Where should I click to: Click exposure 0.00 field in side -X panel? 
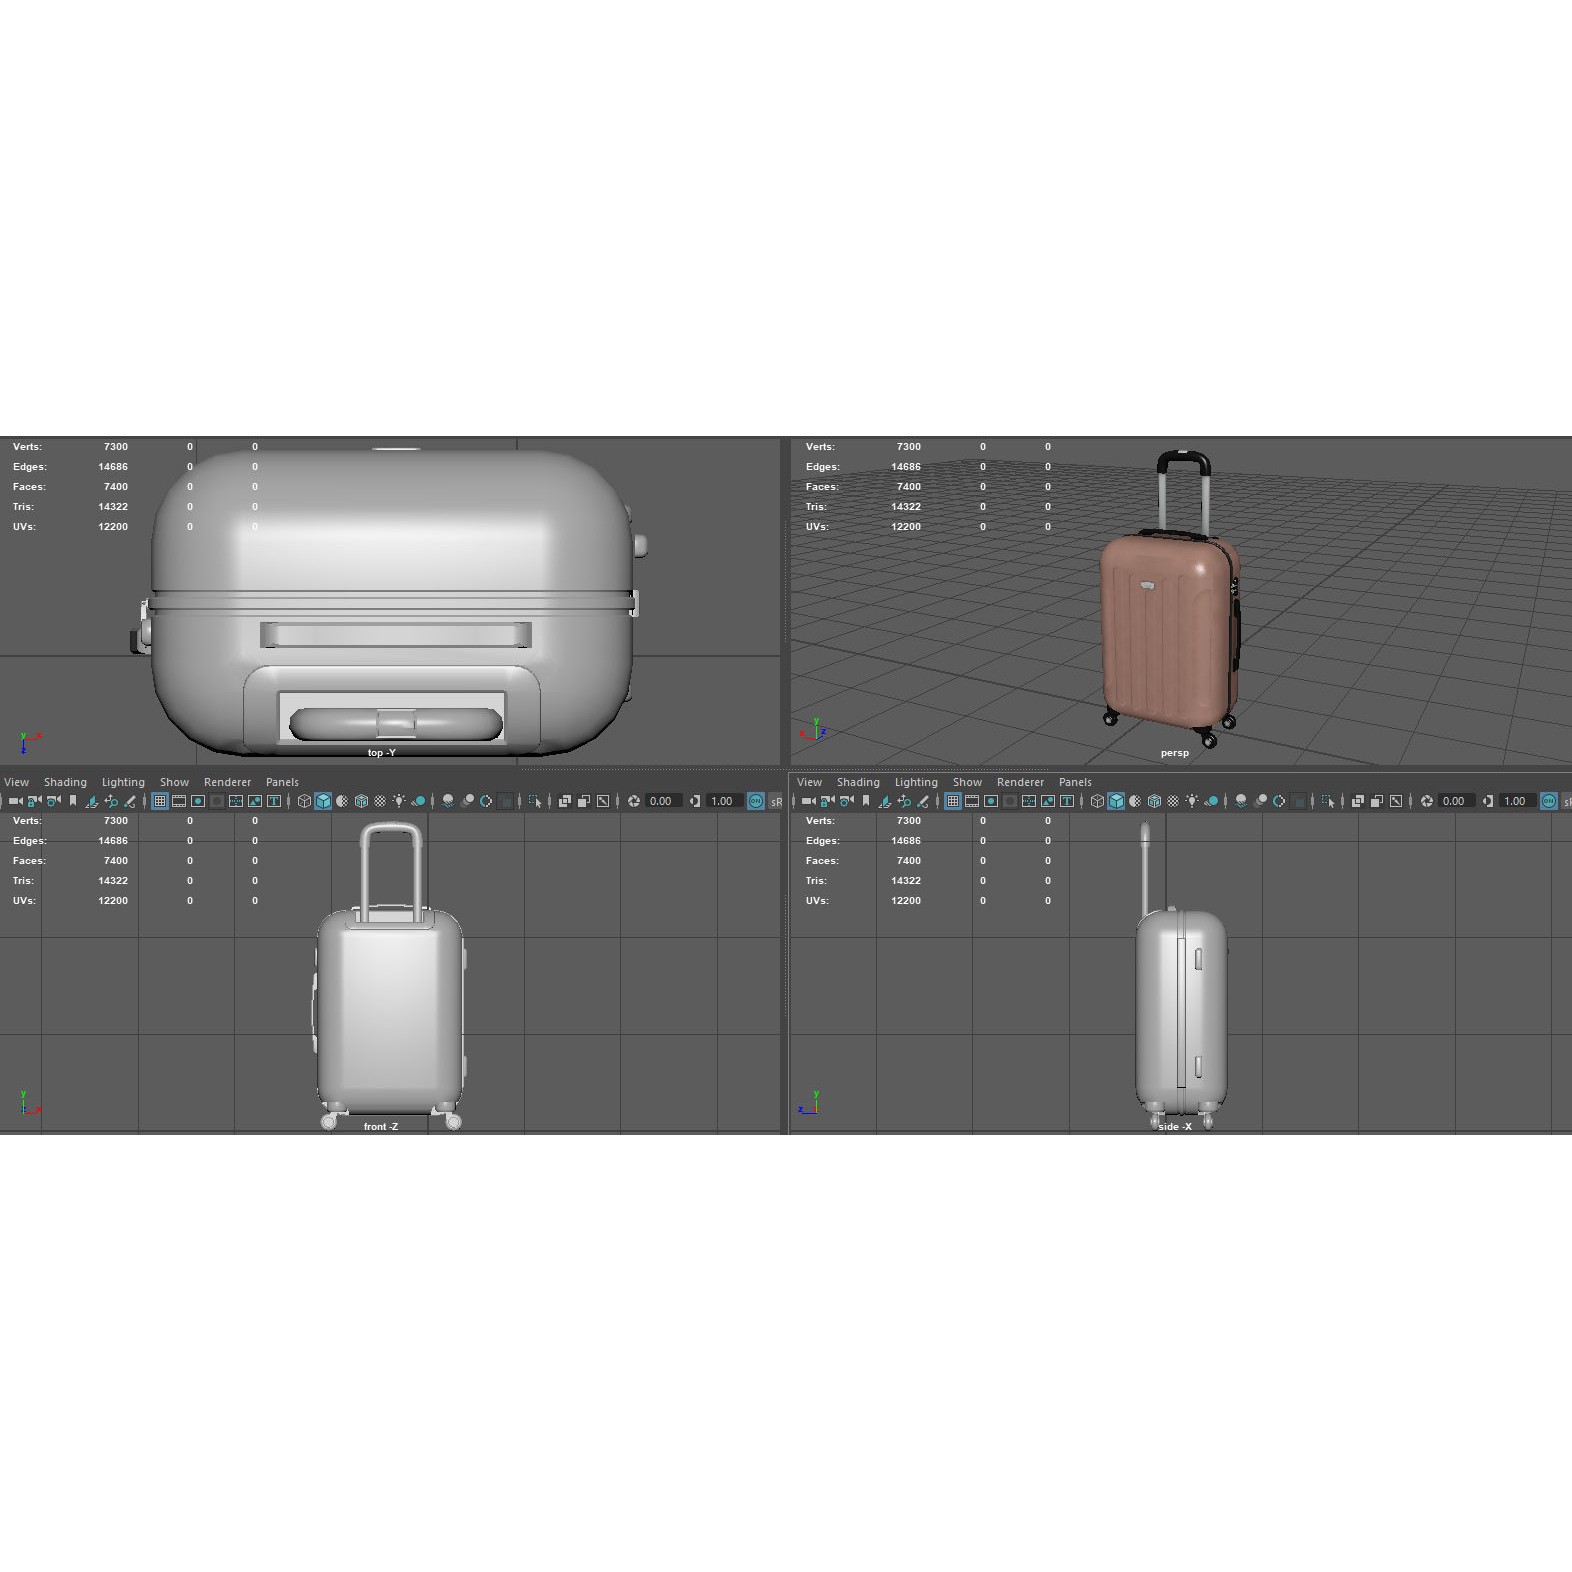1457,801
